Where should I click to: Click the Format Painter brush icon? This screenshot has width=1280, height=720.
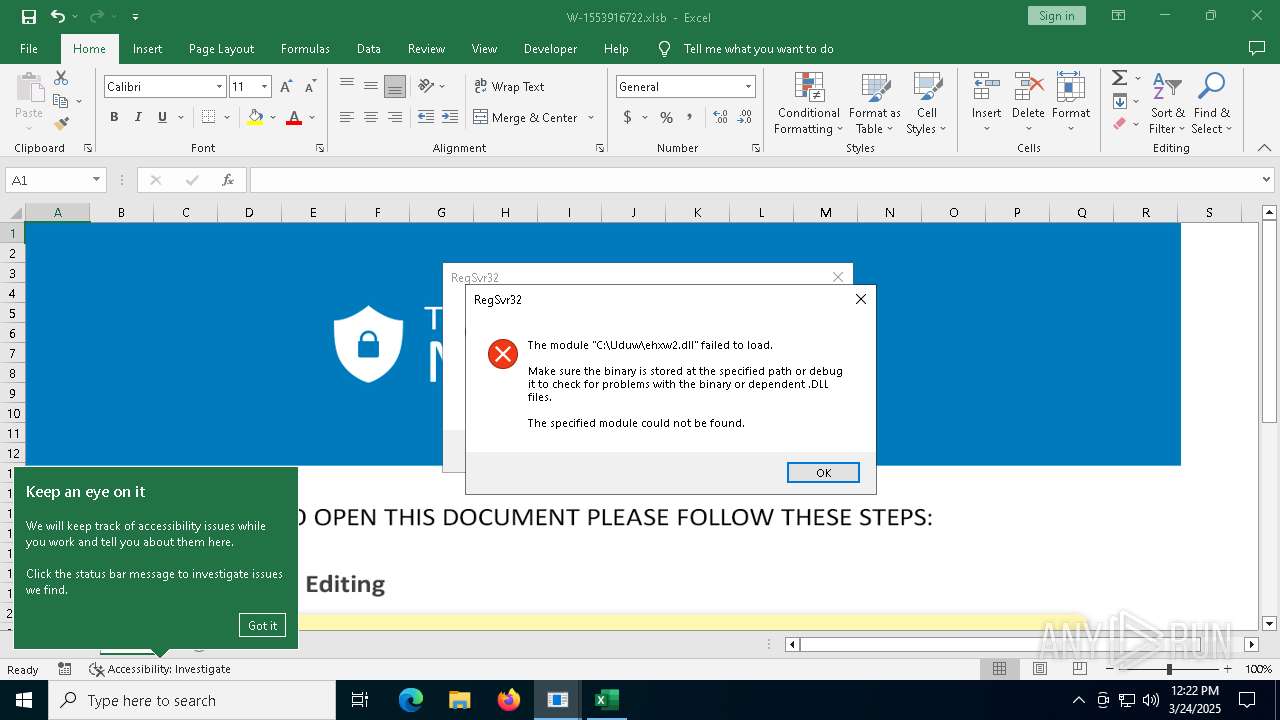pos(61,124)
